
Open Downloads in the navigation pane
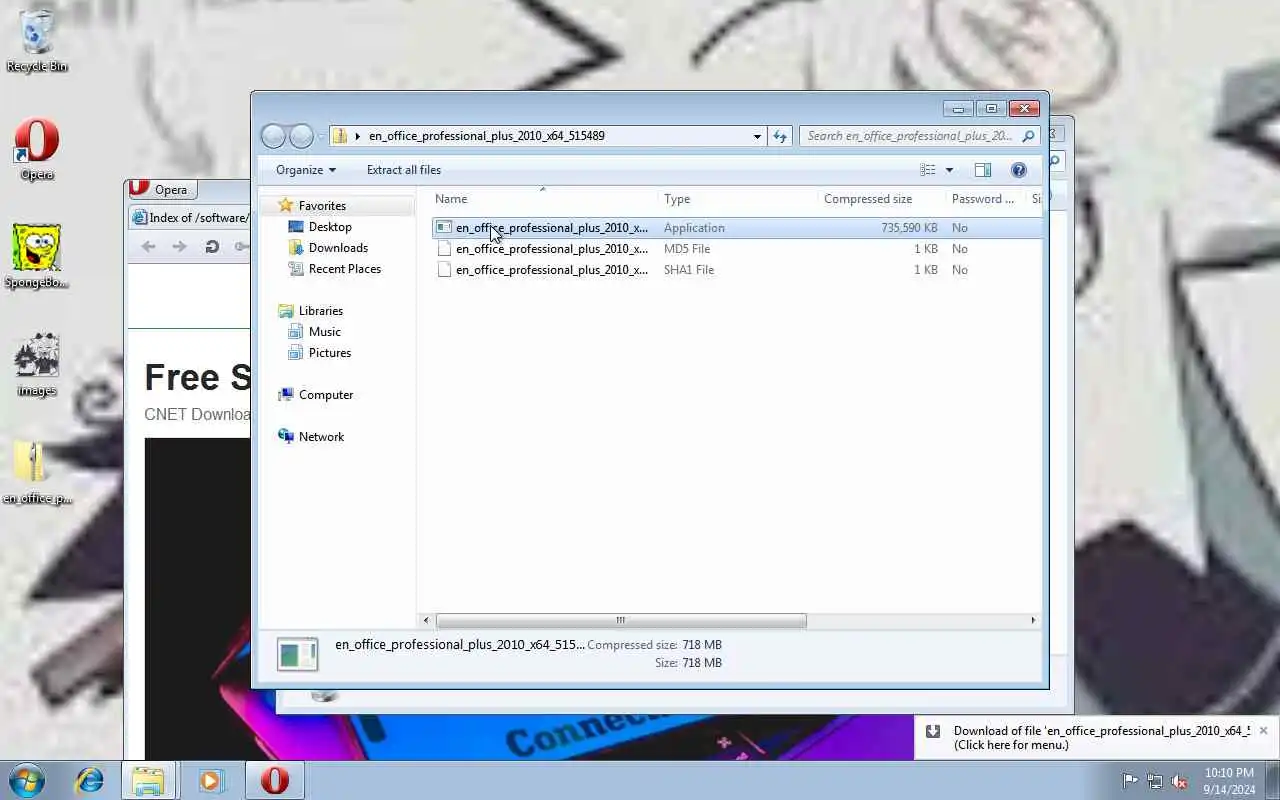click(338, 248)
